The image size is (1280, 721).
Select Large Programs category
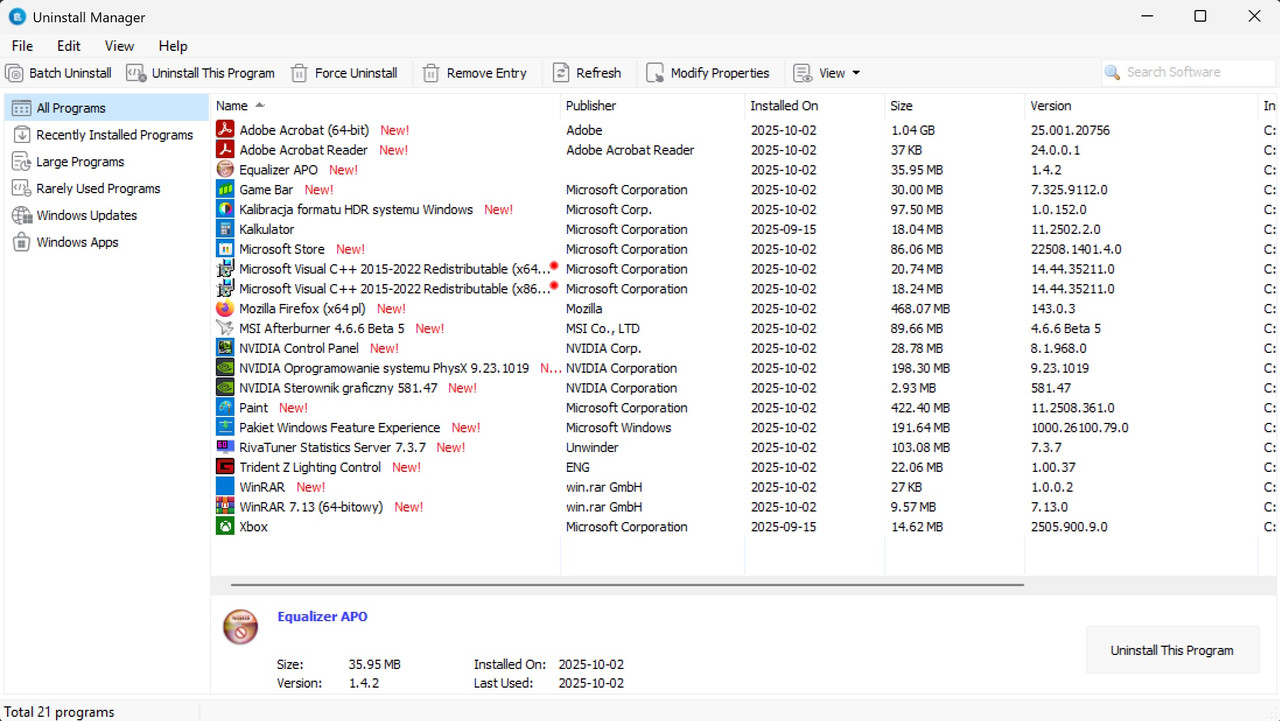107,162
